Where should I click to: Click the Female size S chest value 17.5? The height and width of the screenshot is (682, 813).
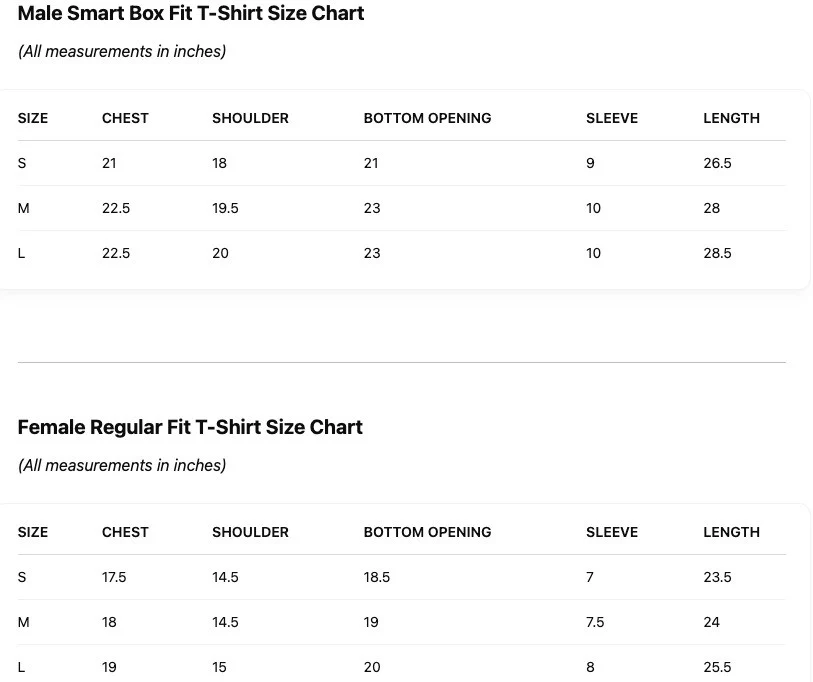[114, 577]
